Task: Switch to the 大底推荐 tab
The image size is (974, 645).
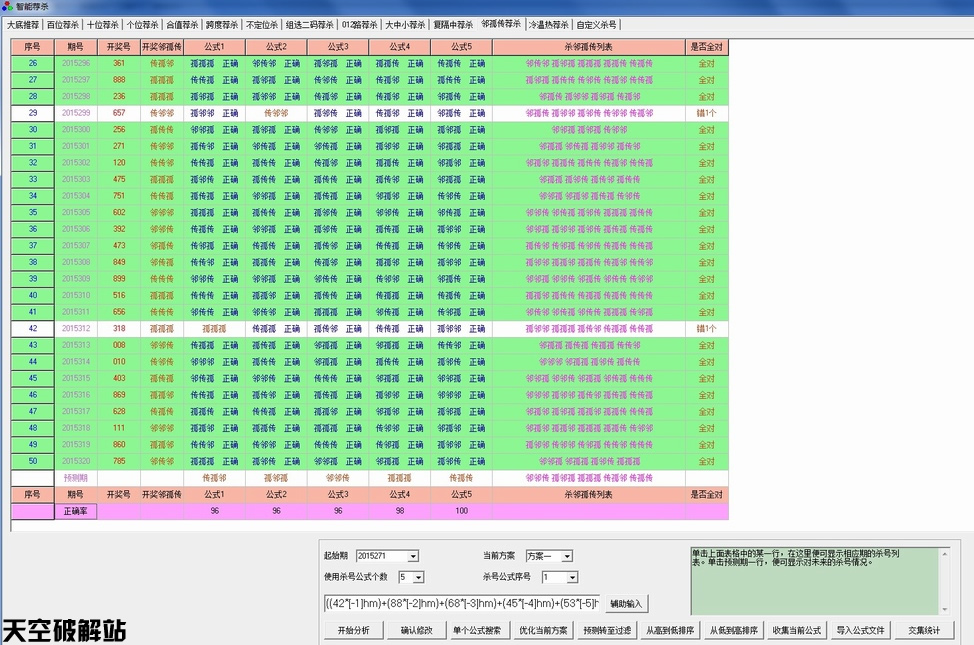Action: (x=23, y=25)
